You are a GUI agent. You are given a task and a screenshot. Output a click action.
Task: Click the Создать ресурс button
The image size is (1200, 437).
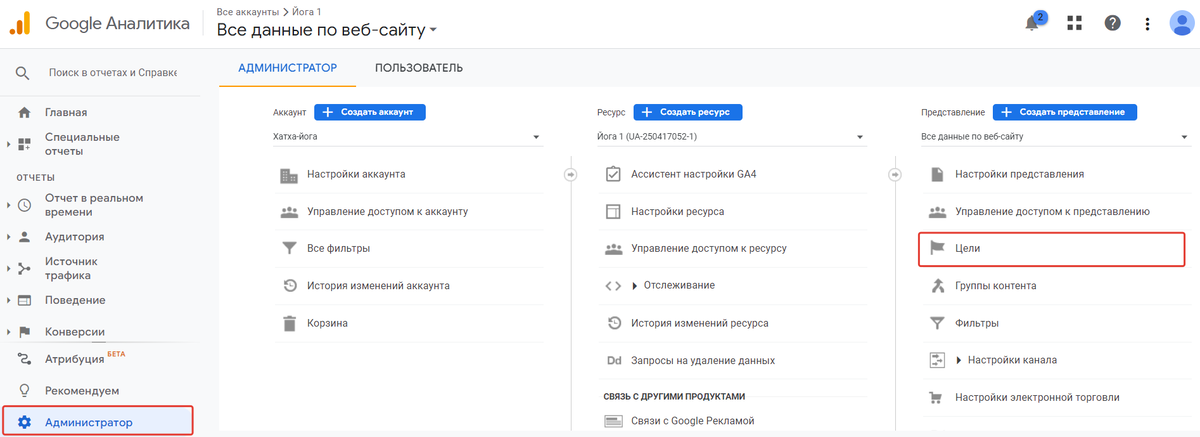point(688,112)
